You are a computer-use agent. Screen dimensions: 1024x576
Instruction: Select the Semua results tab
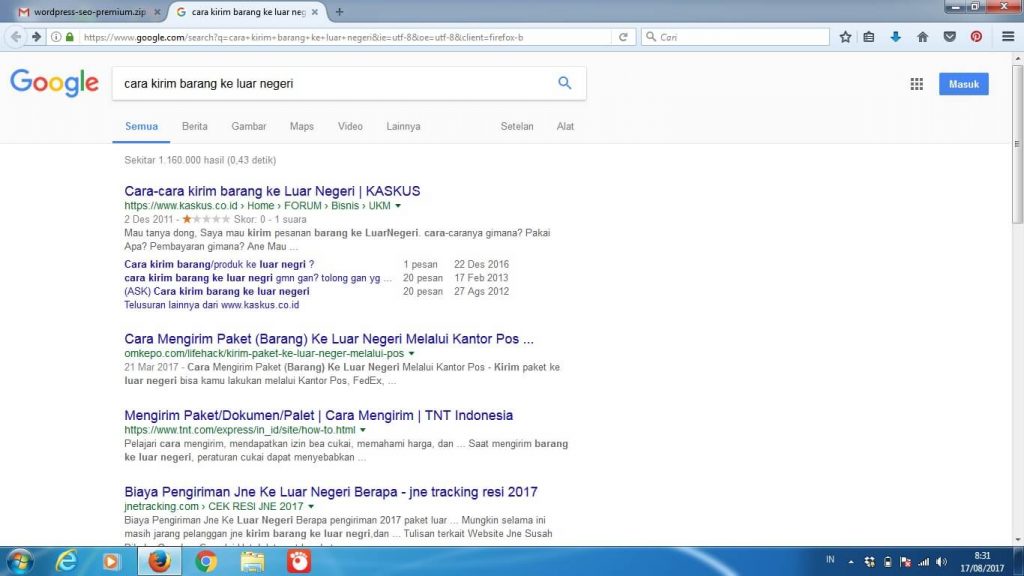click(141, 126)
